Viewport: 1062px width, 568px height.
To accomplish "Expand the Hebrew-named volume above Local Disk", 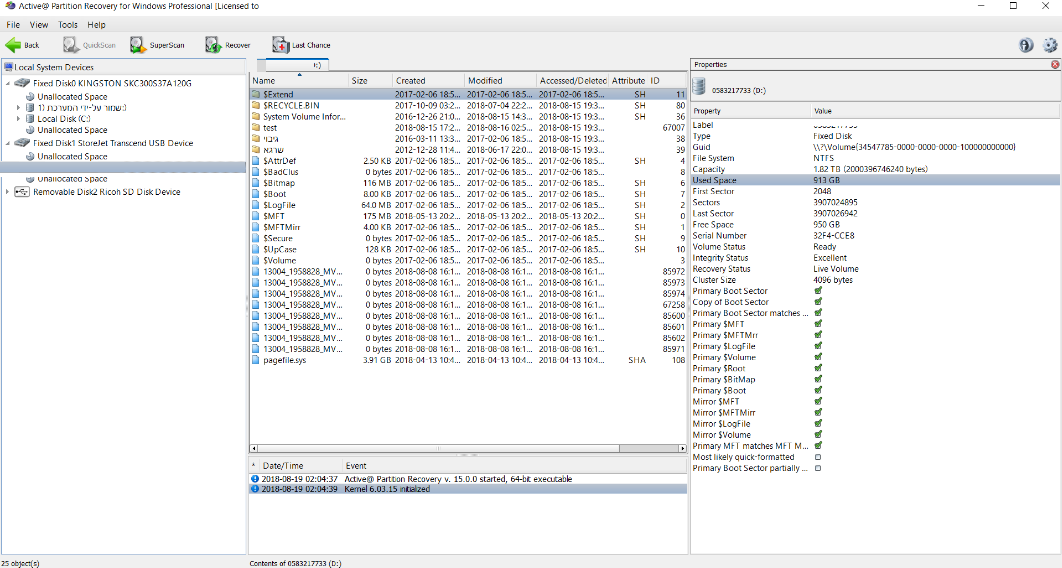I will tap(19, 108).
